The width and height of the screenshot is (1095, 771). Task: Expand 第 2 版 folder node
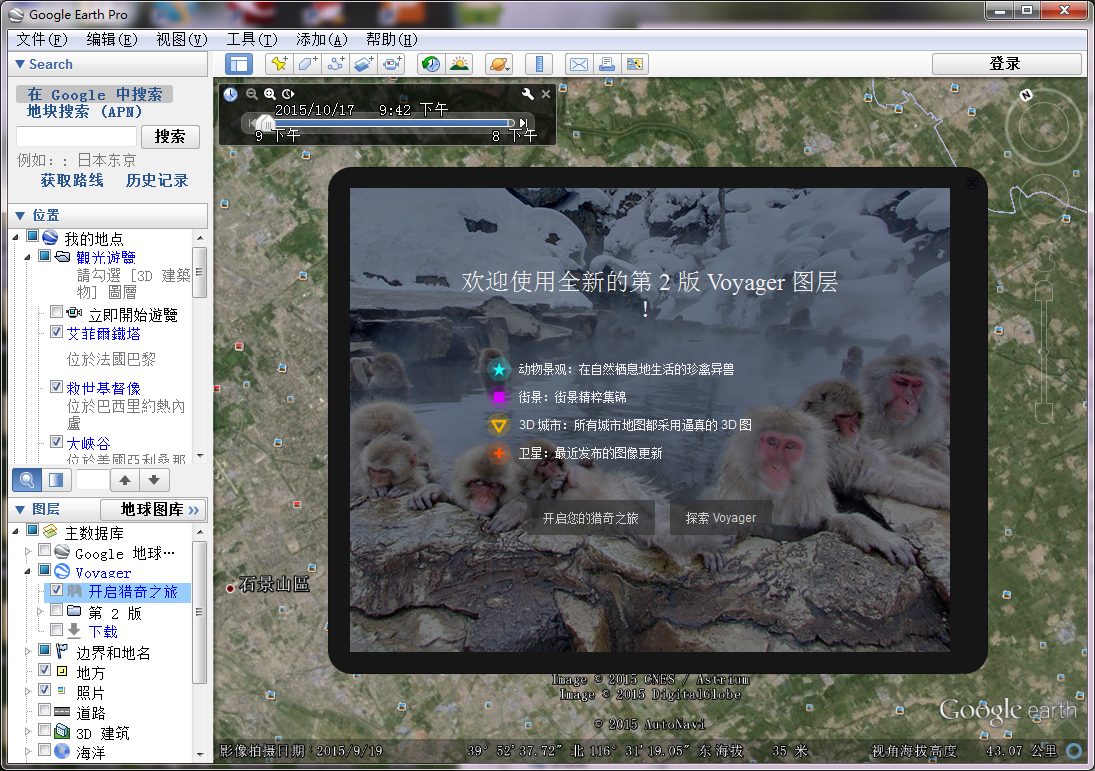coord(41,611)
